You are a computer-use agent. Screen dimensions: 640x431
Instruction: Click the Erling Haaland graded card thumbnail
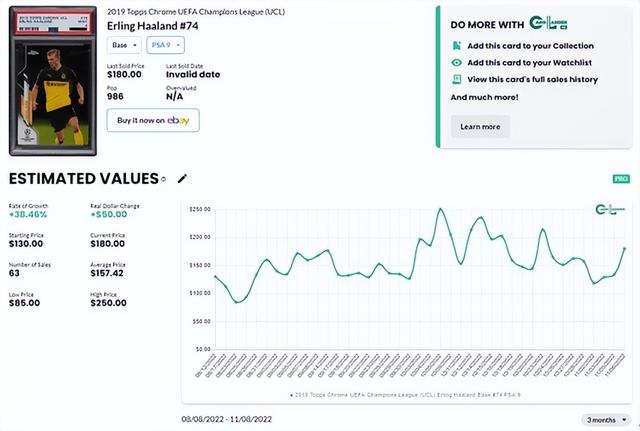51,77
